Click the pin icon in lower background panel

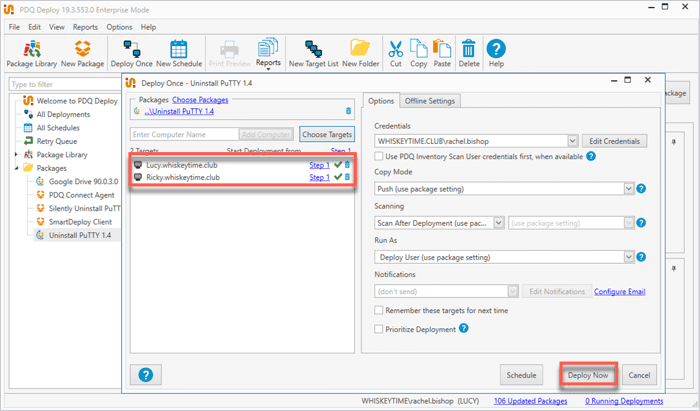(x=674, y=269)
